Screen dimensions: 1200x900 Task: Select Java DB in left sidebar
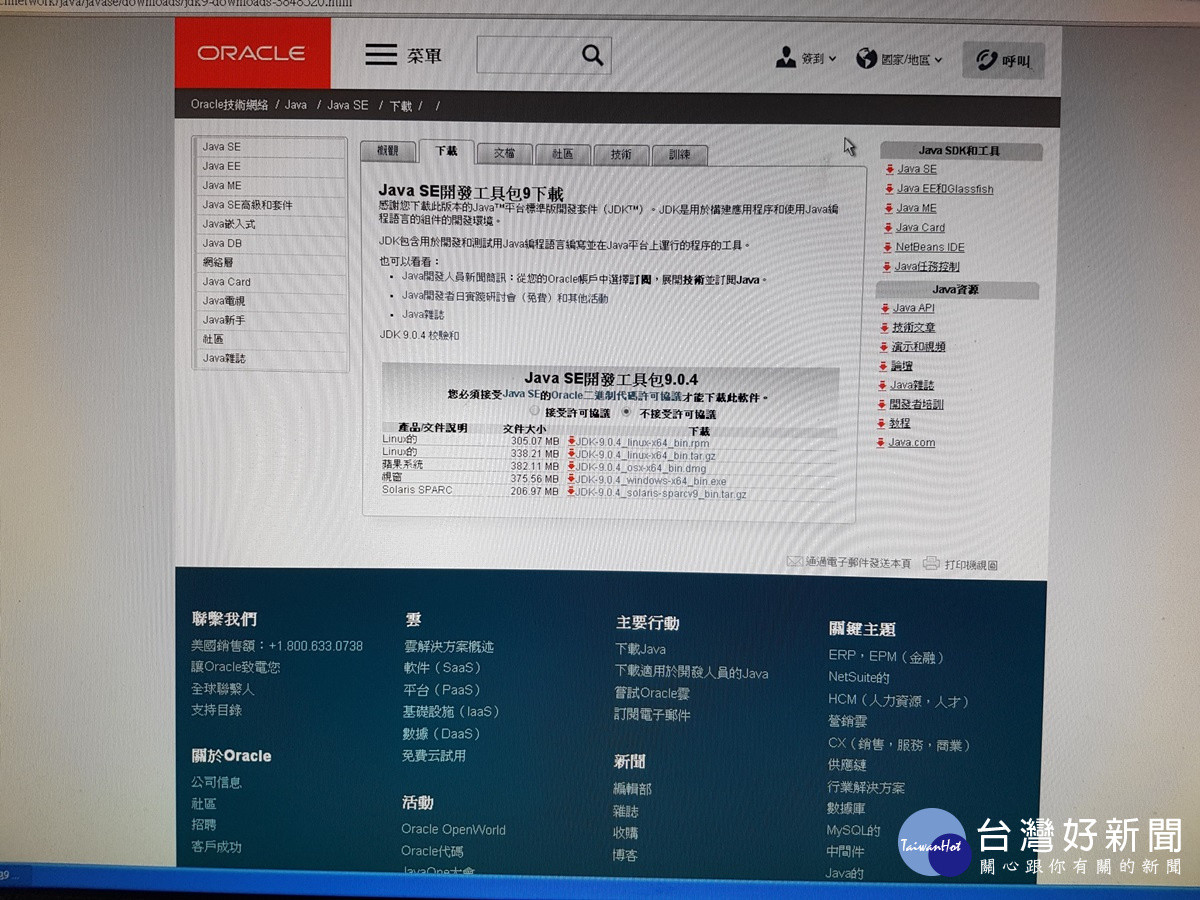(222, 243)
